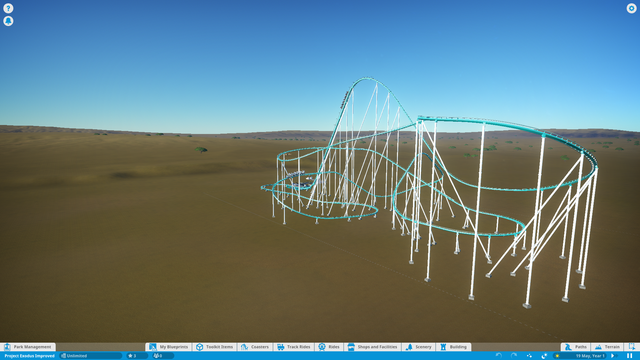The height and width of the screenshot is (360, 640).
Task: Open the help question mark icon
Action: tap(8, 8)
